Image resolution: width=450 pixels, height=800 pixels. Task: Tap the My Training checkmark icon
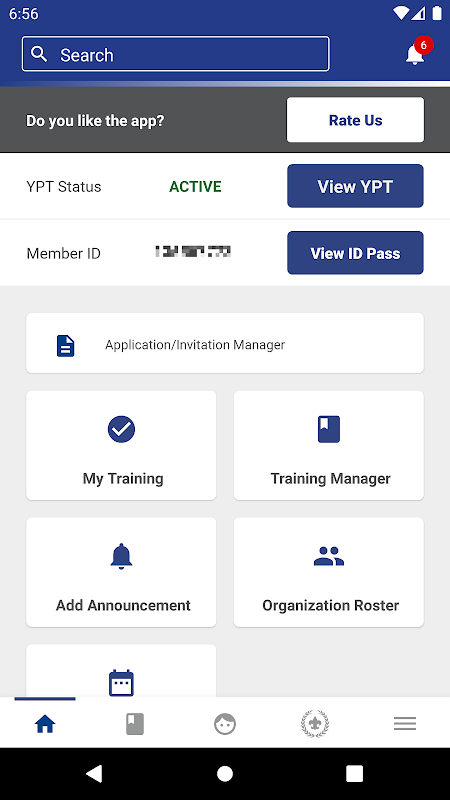point(121,429)
